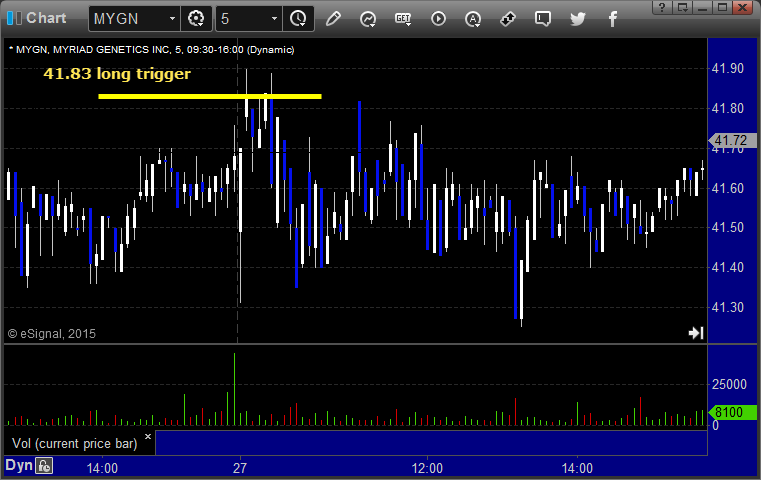Image resolution: width=761 pixels, height=480 pixels.
Task: Expand the interval 5 dropdown arrow
Action: coord(274,19)
